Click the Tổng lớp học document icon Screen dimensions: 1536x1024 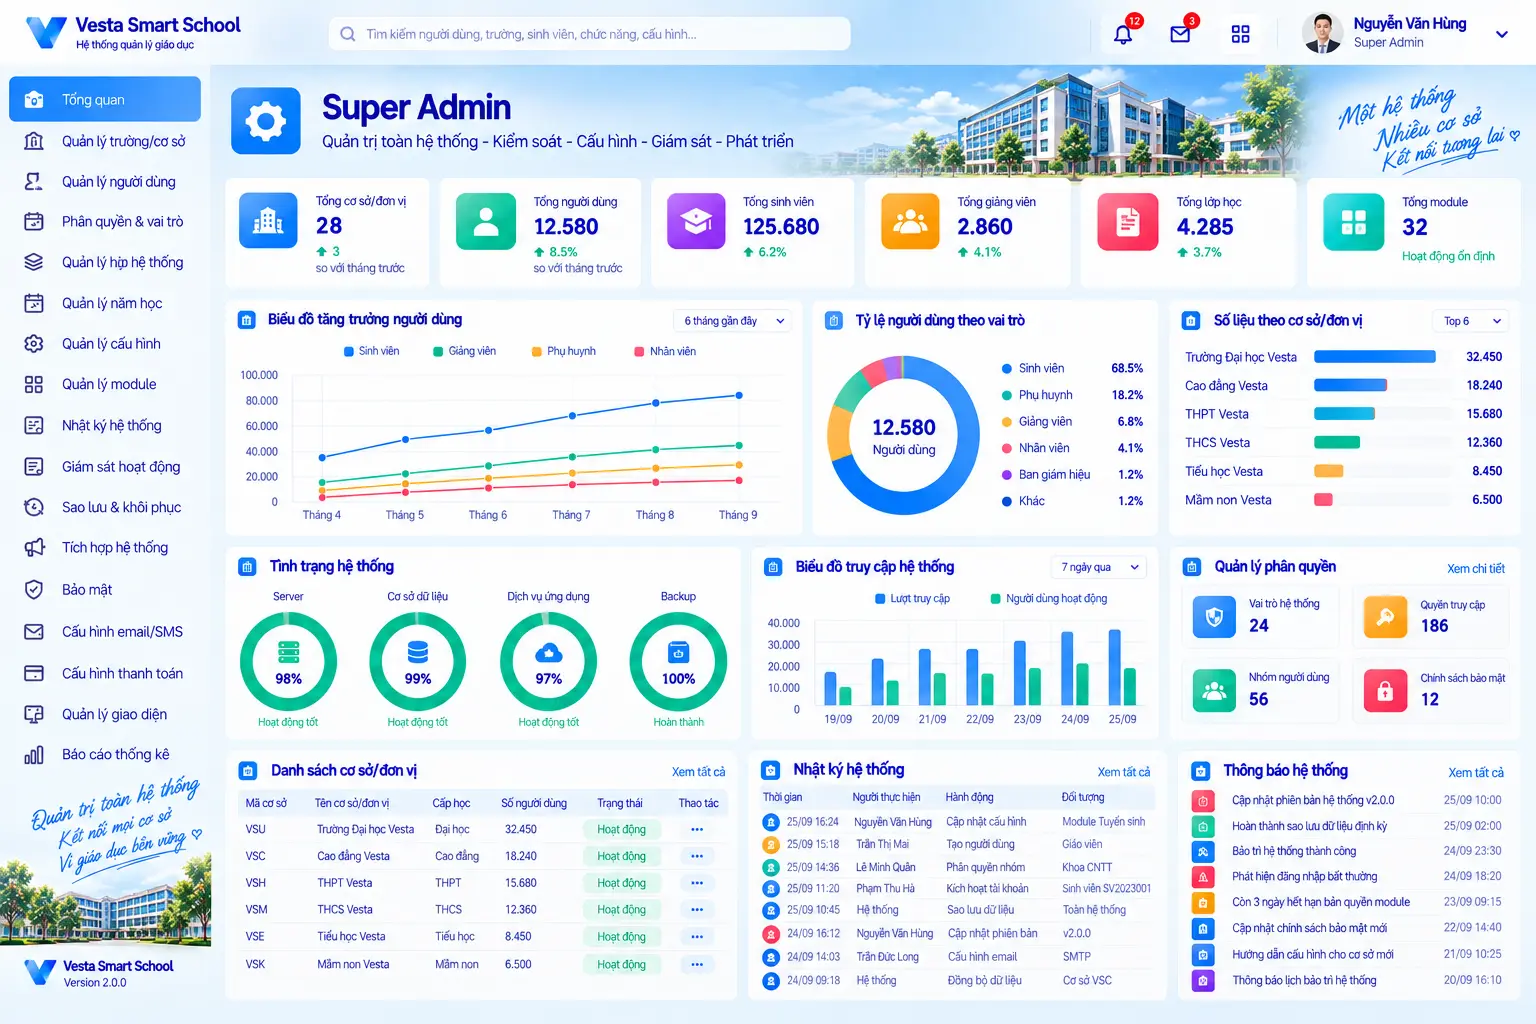tap(1127, 221)
